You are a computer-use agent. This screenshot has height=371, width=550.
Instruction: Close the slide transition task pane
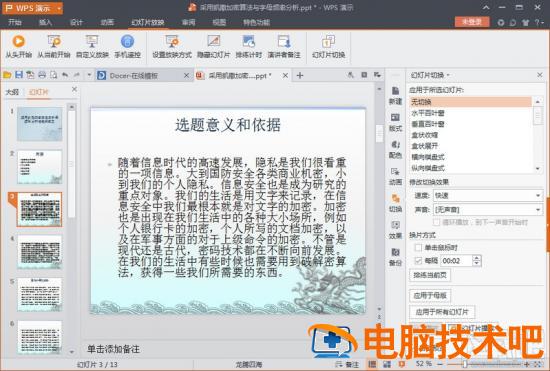pyautogui.click(x=540, y=75)
